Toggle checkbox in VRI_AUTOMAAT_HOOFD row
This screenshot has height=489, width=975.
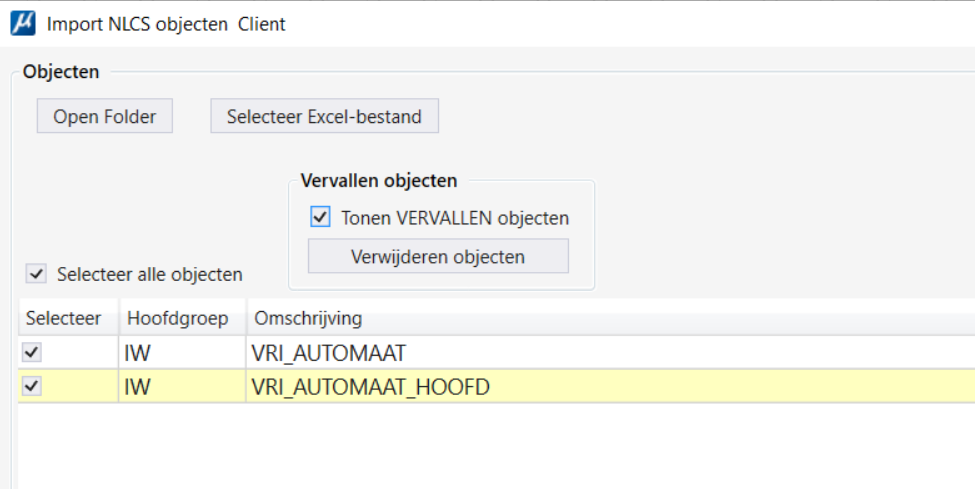pyautogui.click(x=32, y=386)
